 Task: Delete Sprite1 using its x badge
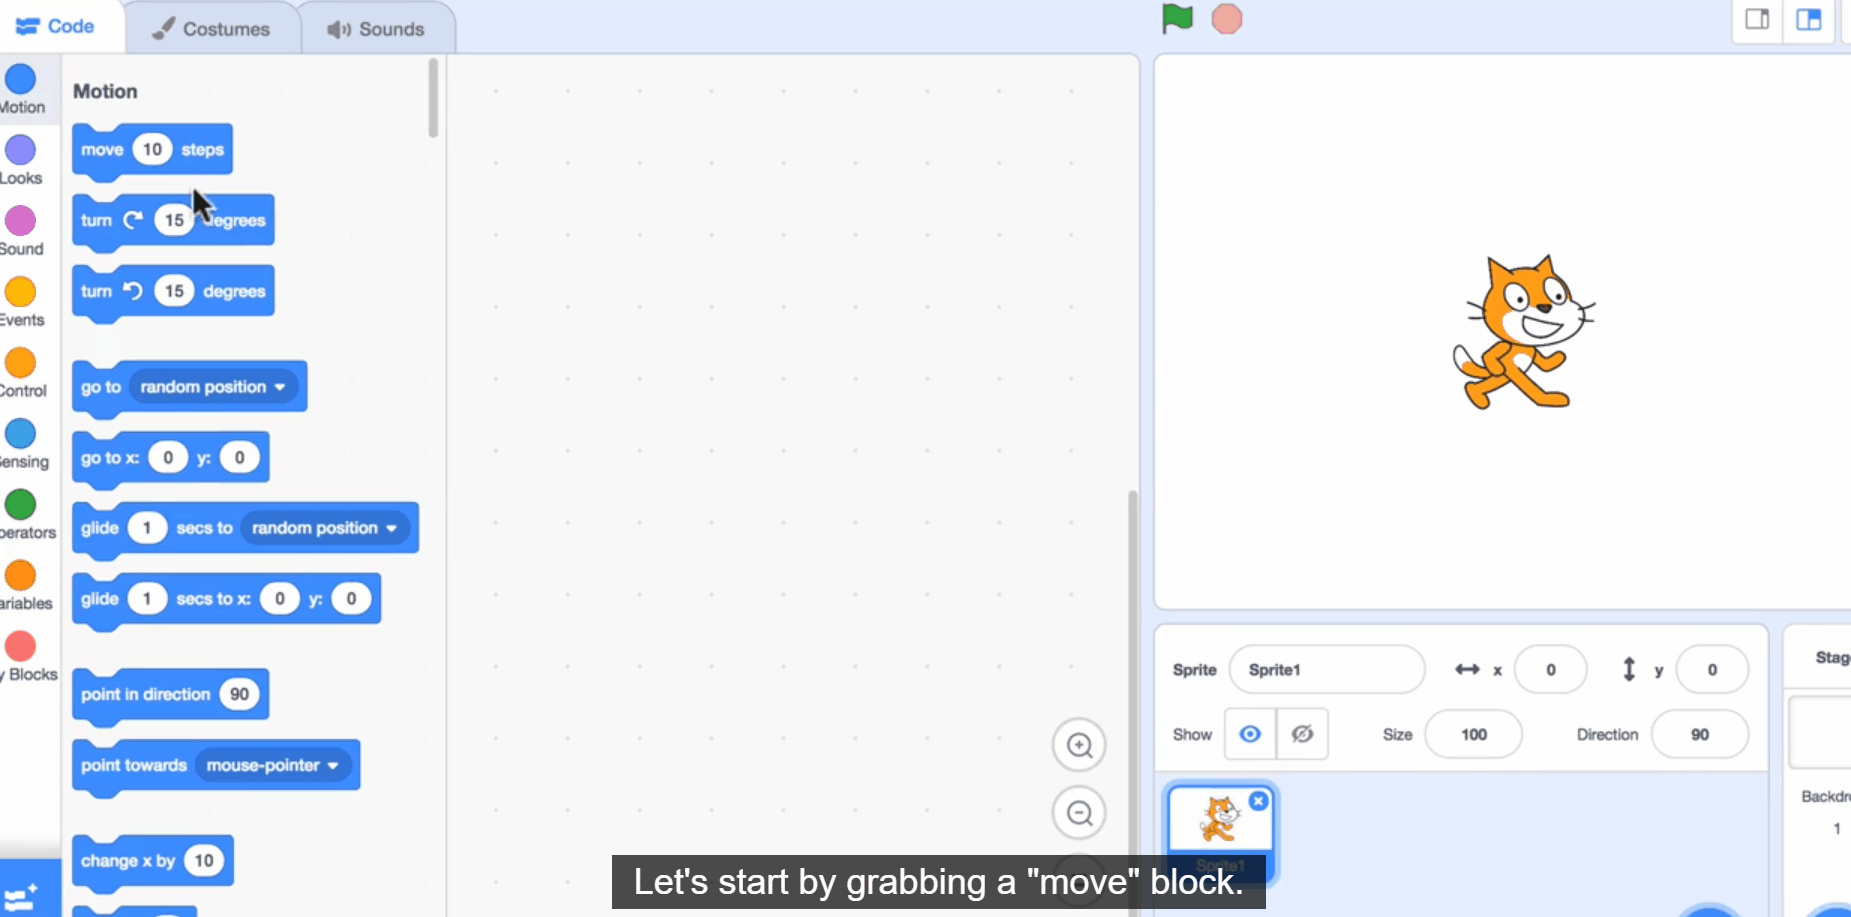(1258, 801)
